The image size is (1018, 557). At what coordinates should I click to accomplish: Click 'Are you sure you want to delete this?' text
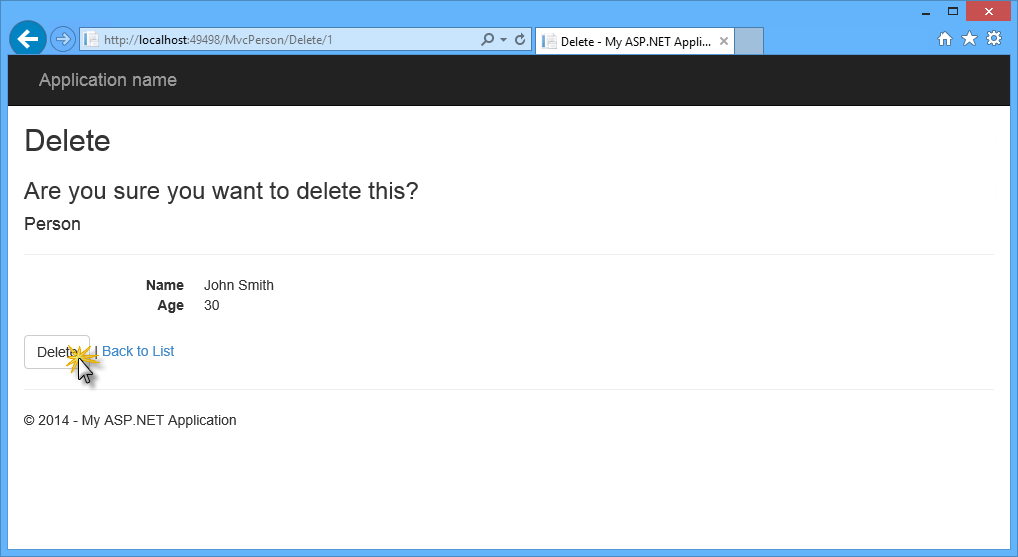[221, 191]
